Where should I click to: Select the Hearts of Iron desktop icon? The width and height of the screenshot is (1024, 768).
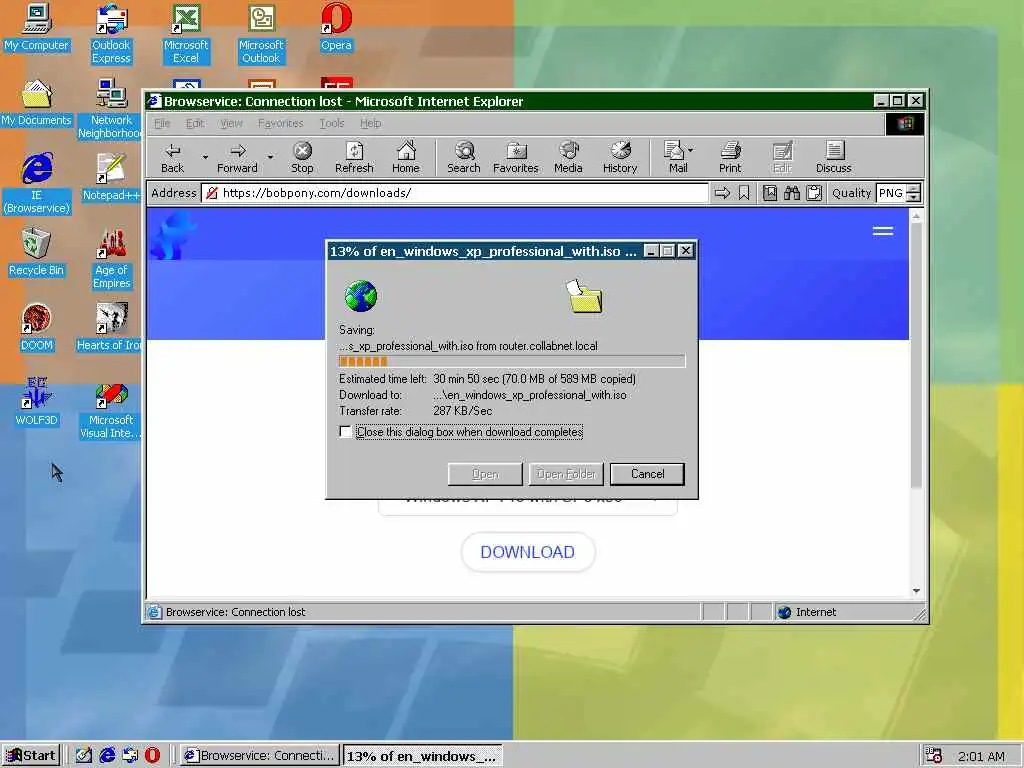click(x=109, y=327)
